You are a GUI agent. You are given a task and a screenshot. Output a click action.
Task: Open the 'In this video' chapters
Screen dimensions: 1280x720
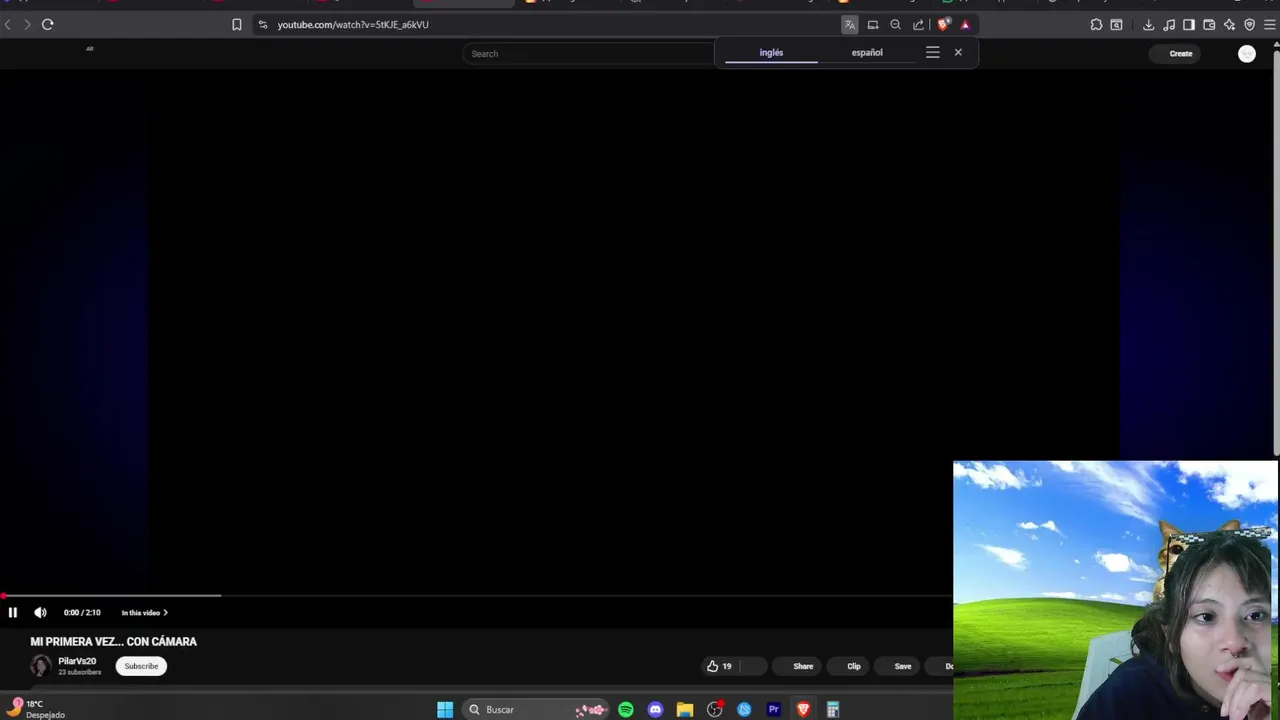point(144,613)
